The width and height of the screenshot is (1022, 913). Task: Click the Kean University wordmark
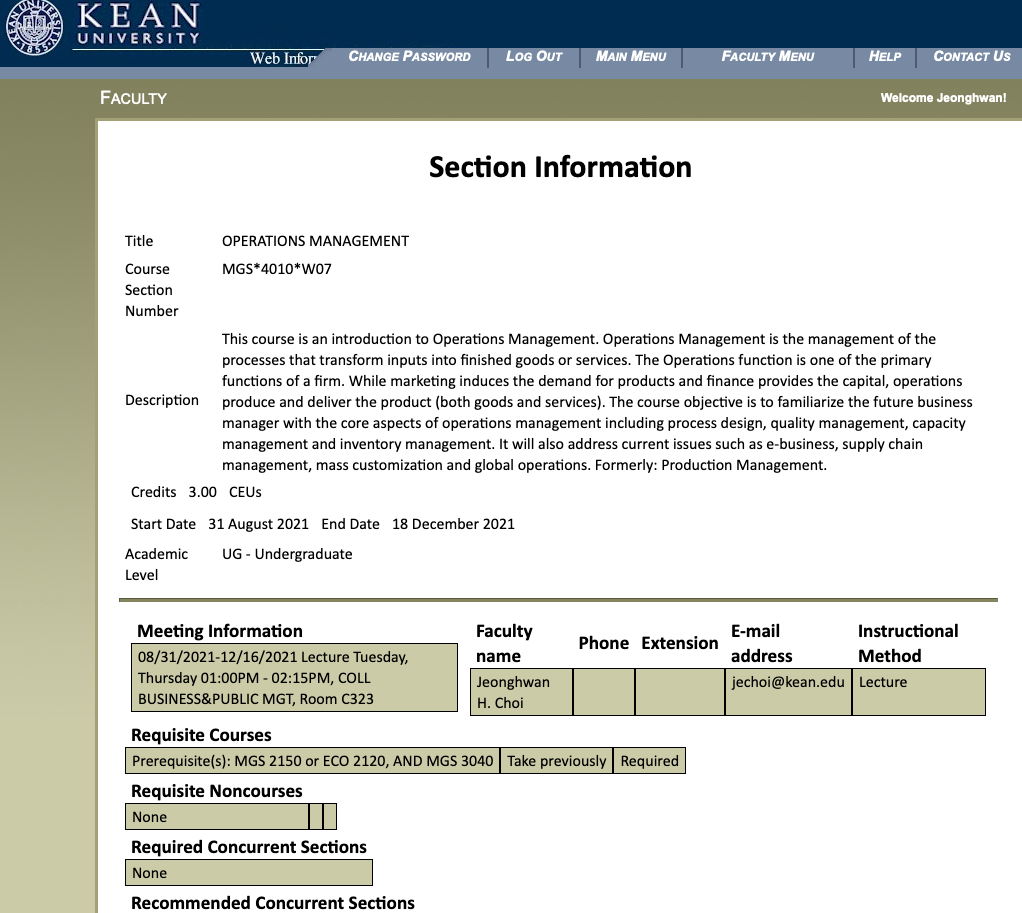[x=138, y=23]
